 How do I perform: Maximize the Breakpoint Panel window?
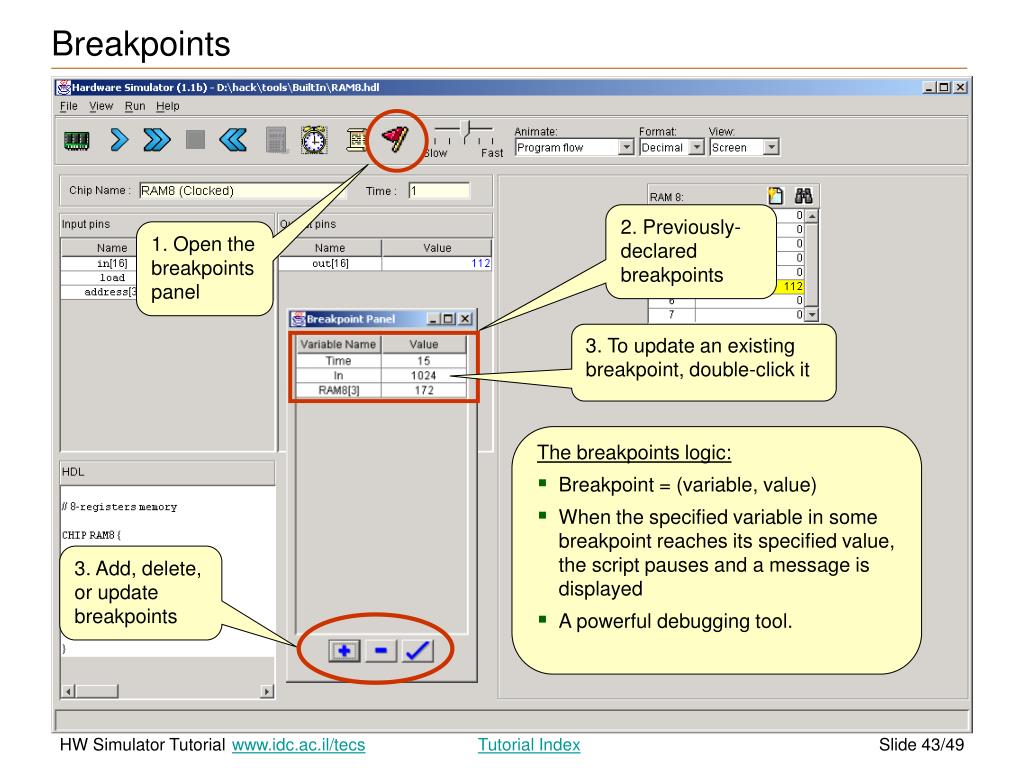pyautogui.click(x=449, y=319)
